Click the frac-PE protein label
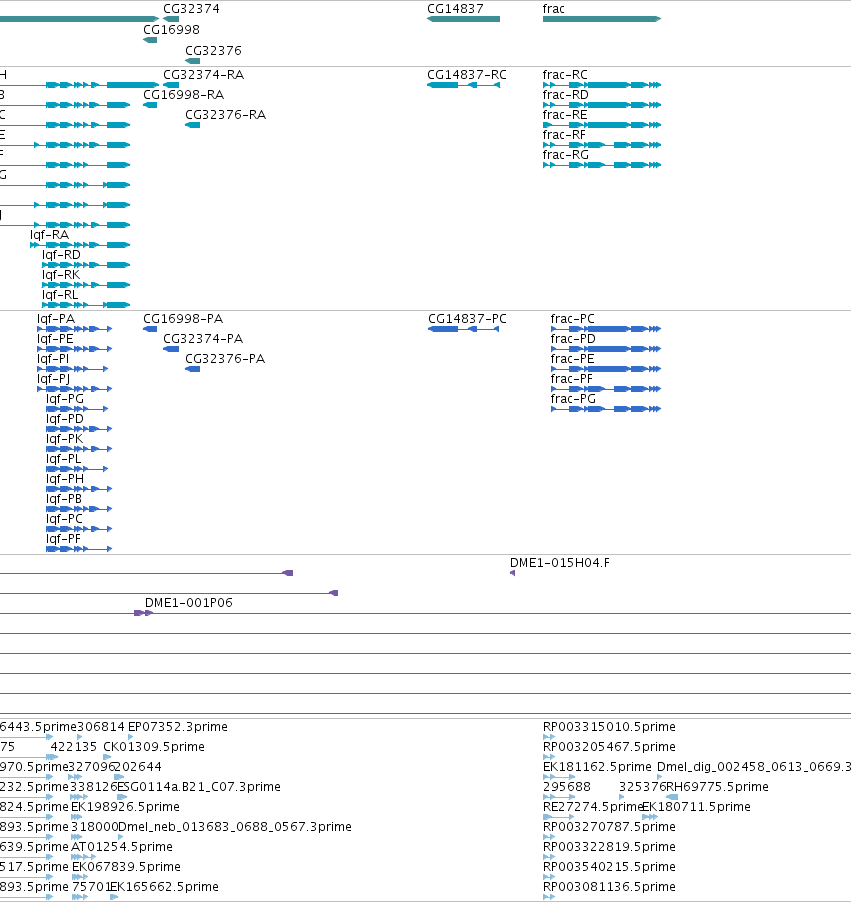This screenshot has width=851, height=902. click(x=573, y=359)
